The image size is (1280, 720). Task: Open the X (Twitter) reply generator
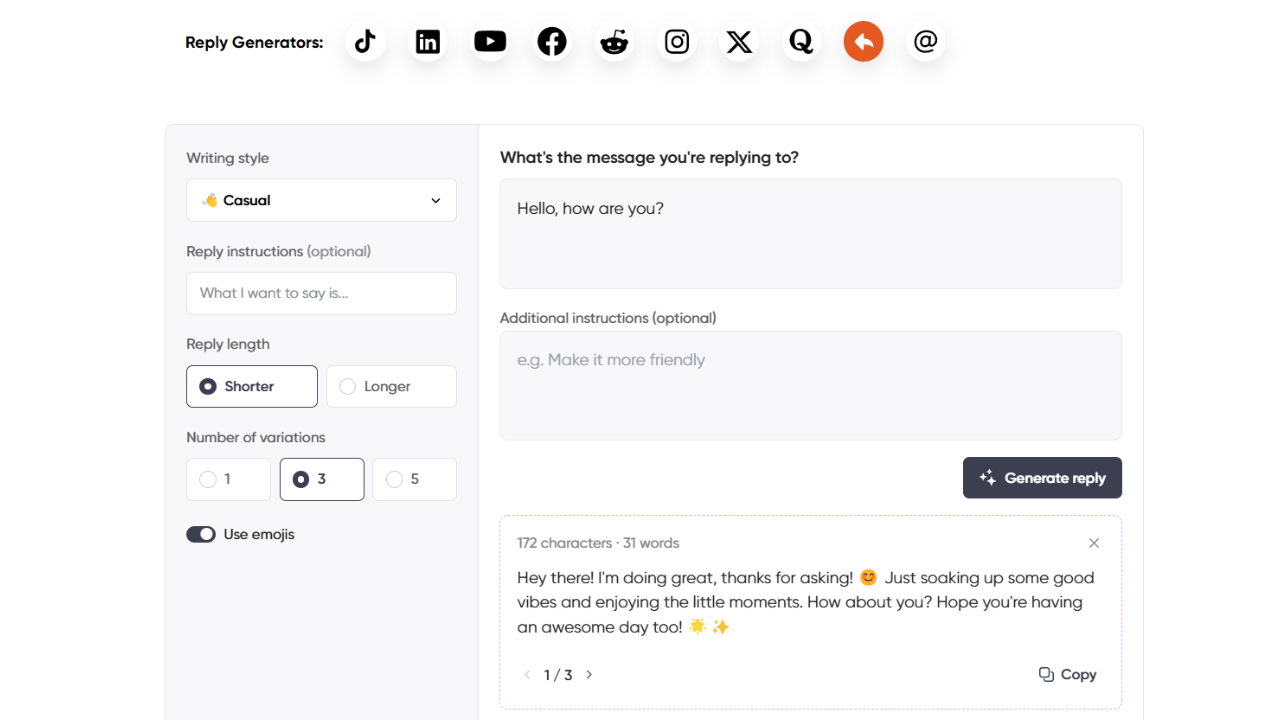coord(739,41)
